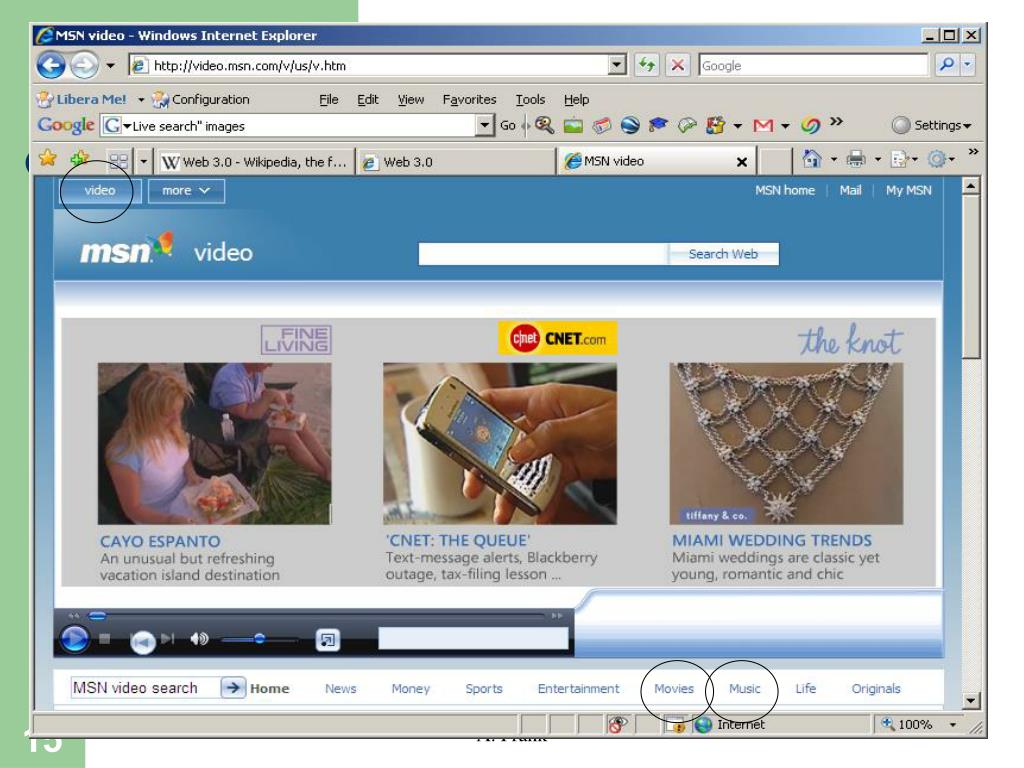This screenshot has width=1024, height=768.
Task: Go back with the browser Back arrow
Action: 51,65
